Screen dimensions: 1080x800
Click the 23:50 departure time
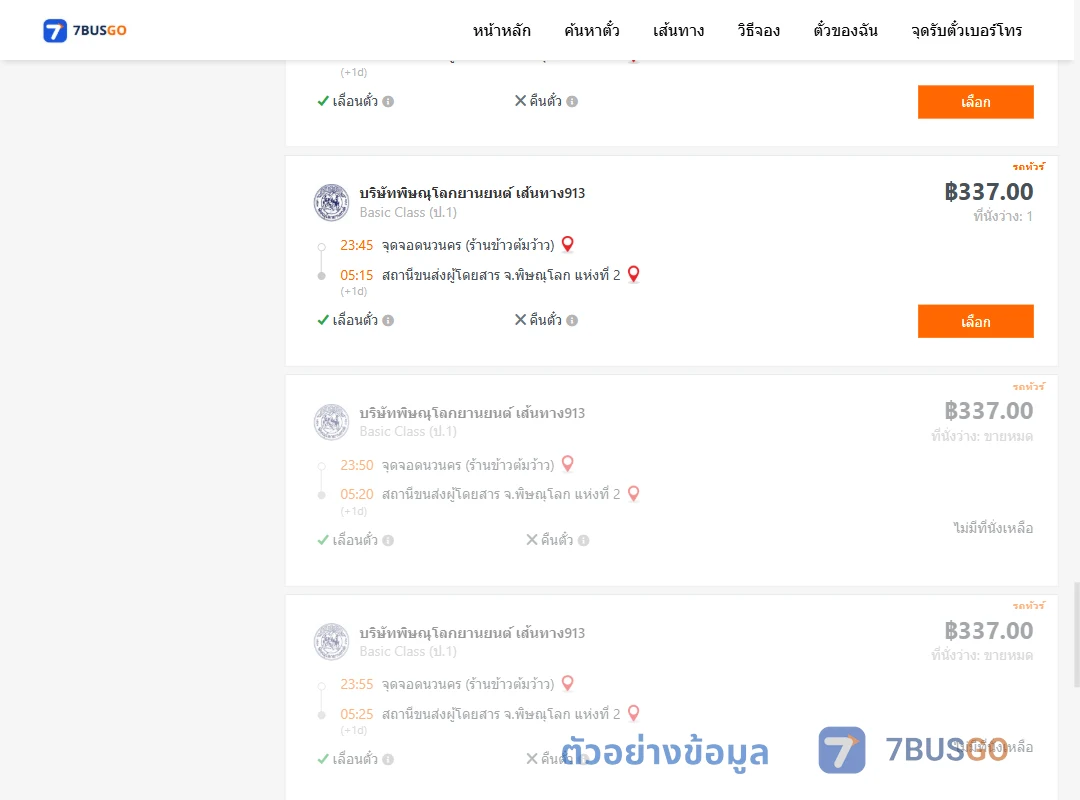356,465
